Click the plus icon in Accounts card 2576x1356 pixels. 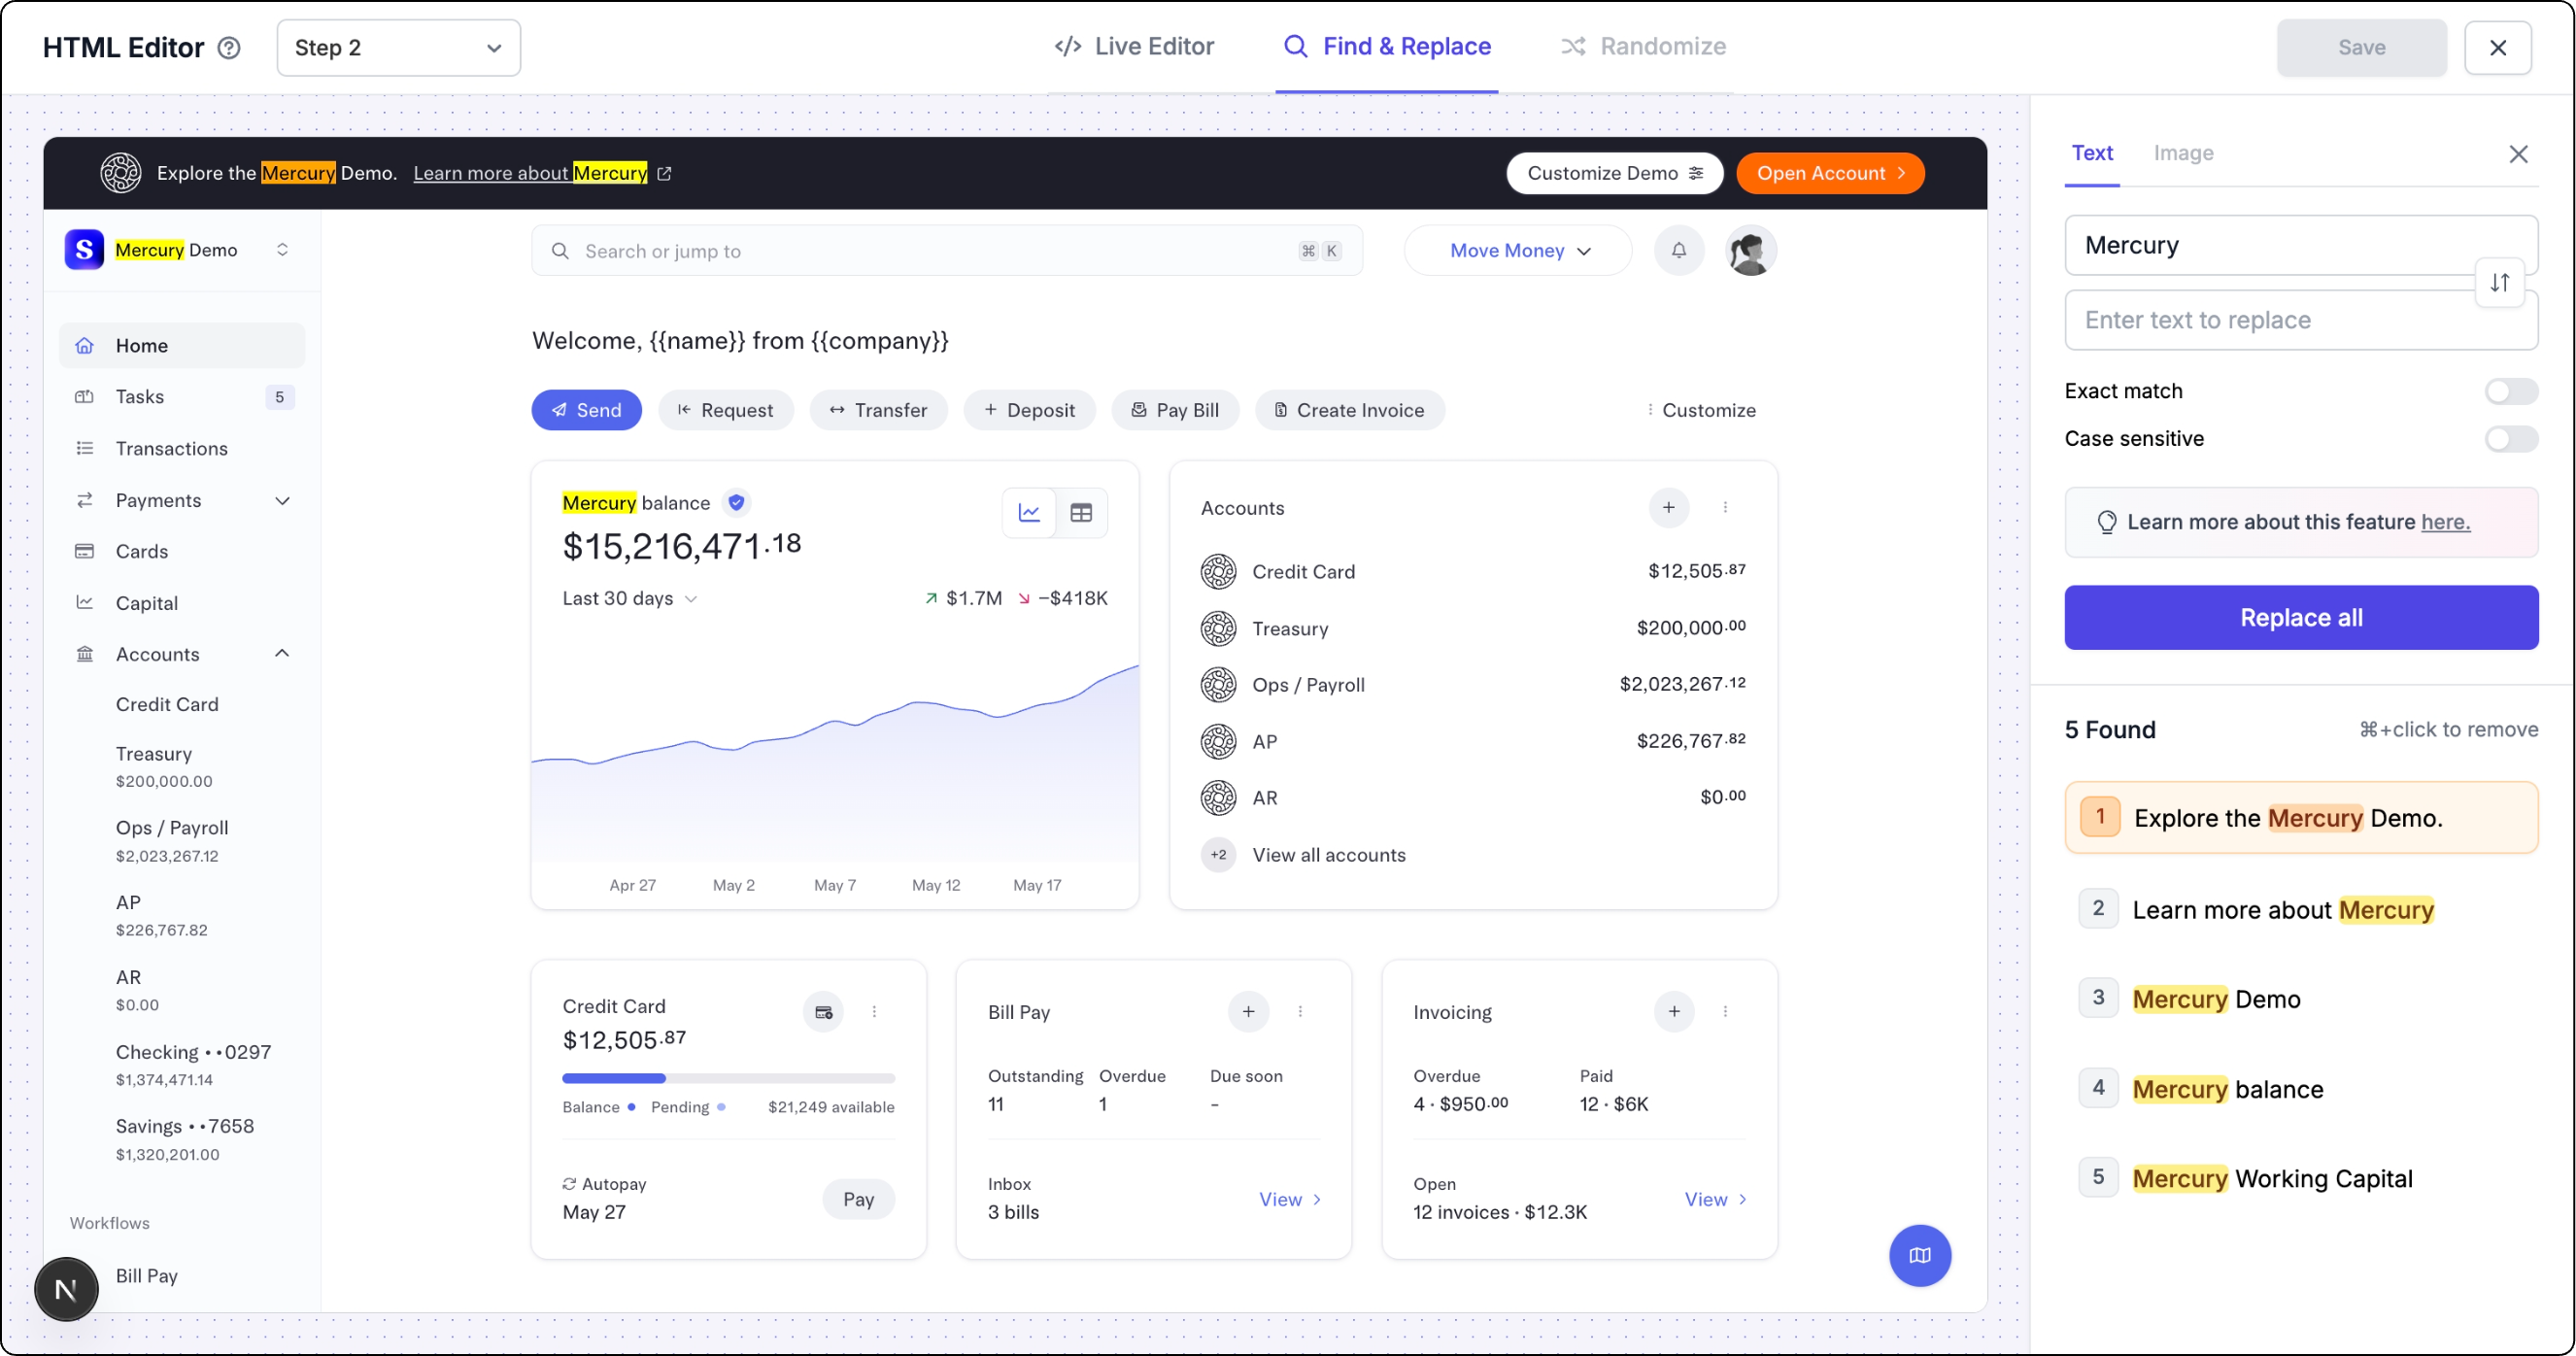(1668, 507)
